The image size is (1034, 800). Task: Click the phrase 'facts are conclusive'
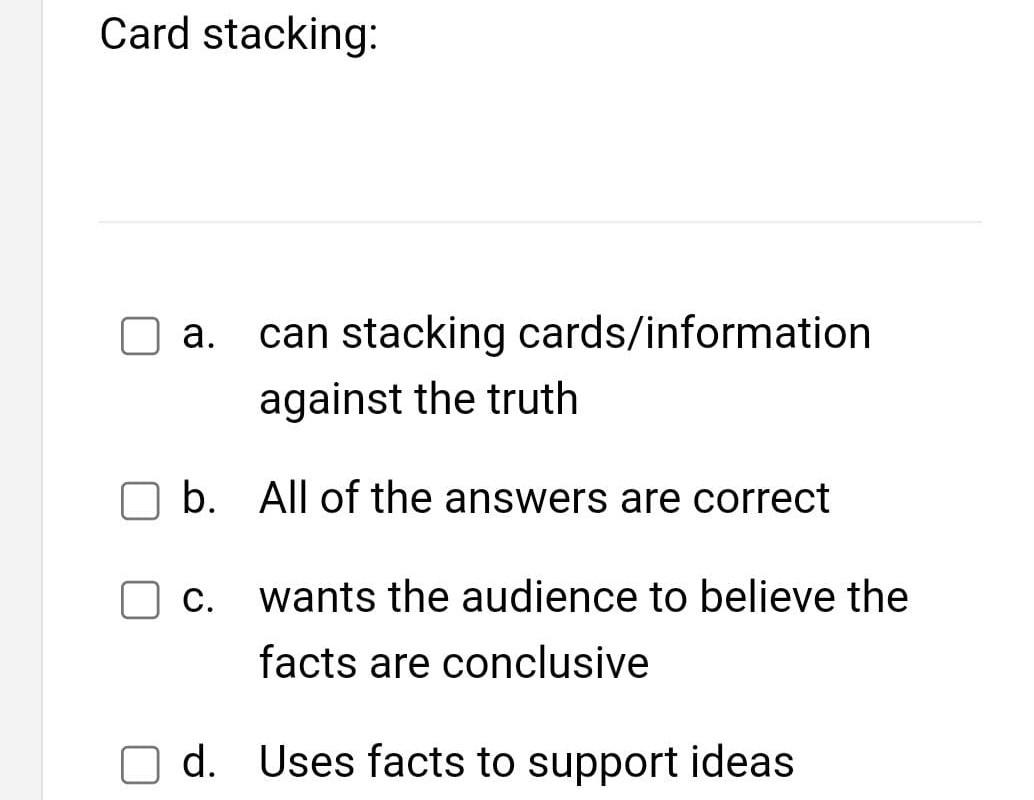[x=453, y=662]
